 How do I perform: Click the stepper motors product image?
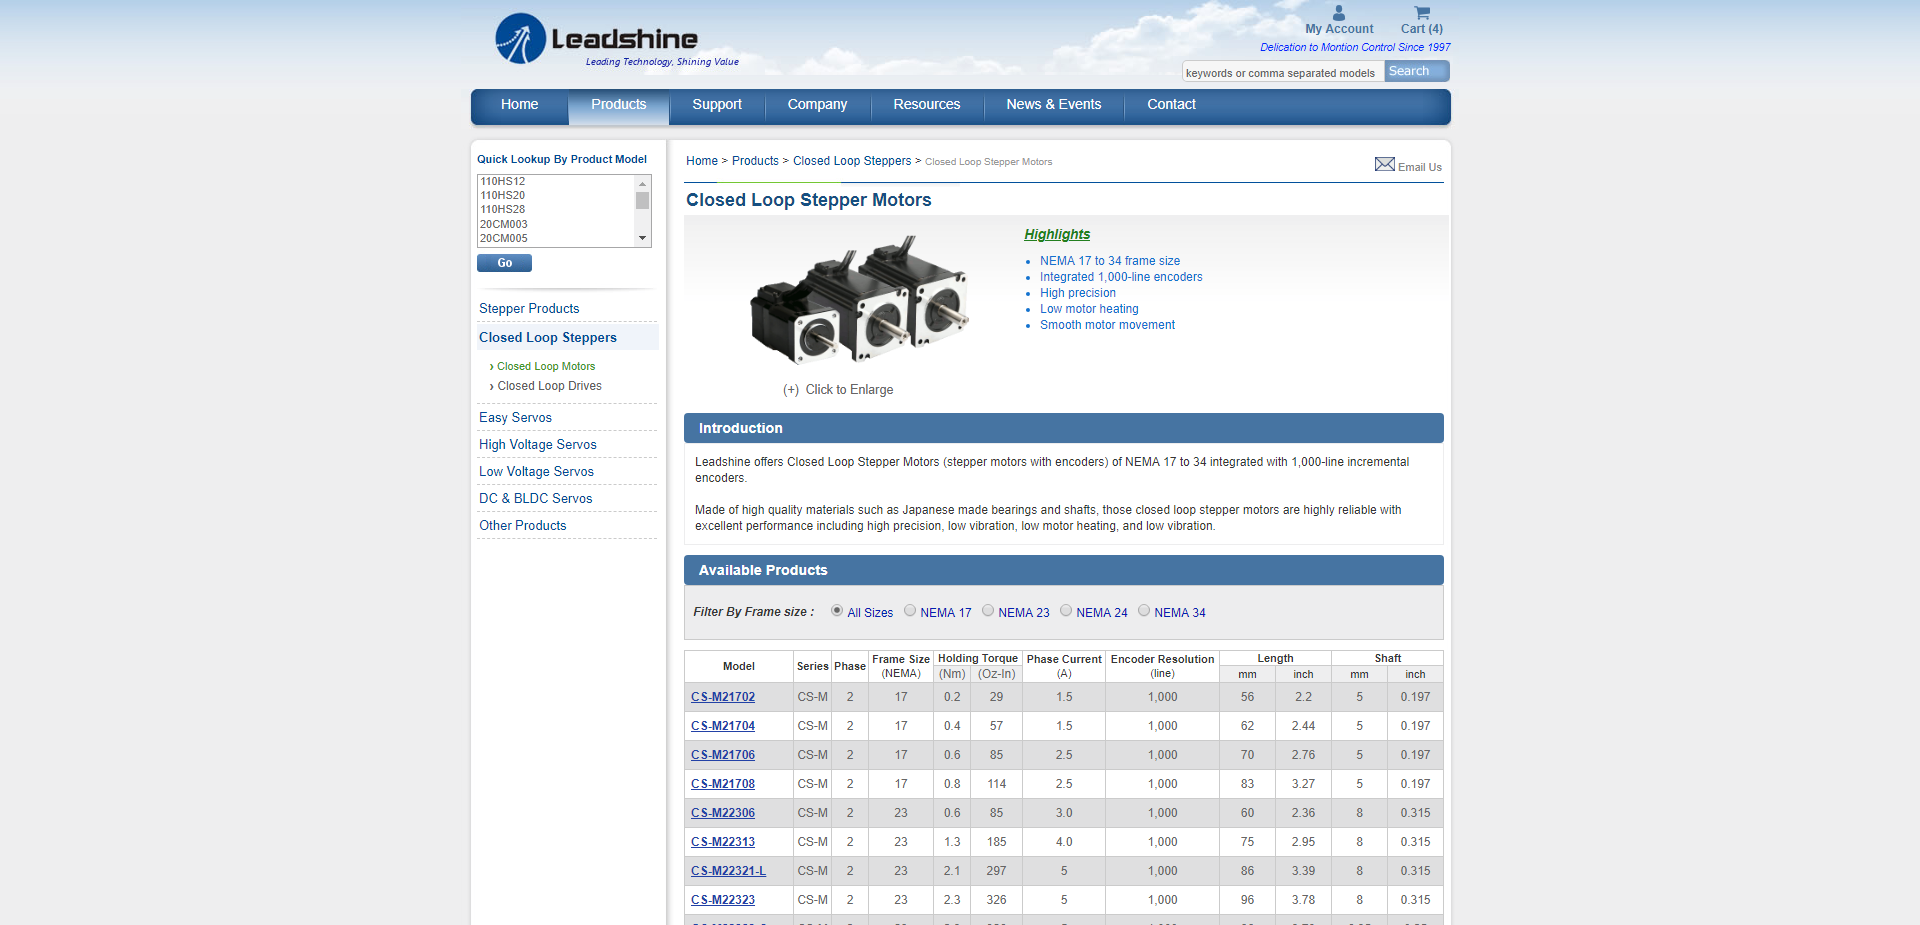pos(860,300)
